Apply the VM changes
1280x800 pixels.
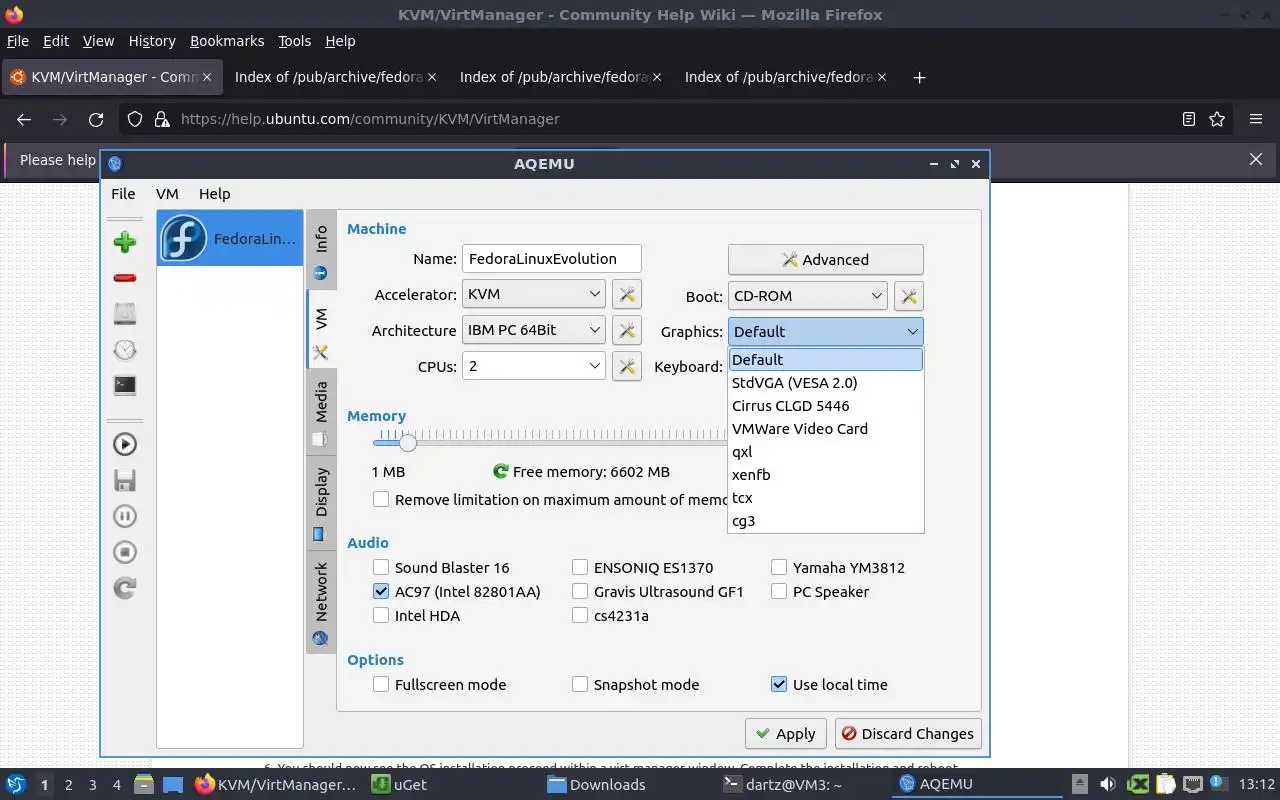coord(786,733)
